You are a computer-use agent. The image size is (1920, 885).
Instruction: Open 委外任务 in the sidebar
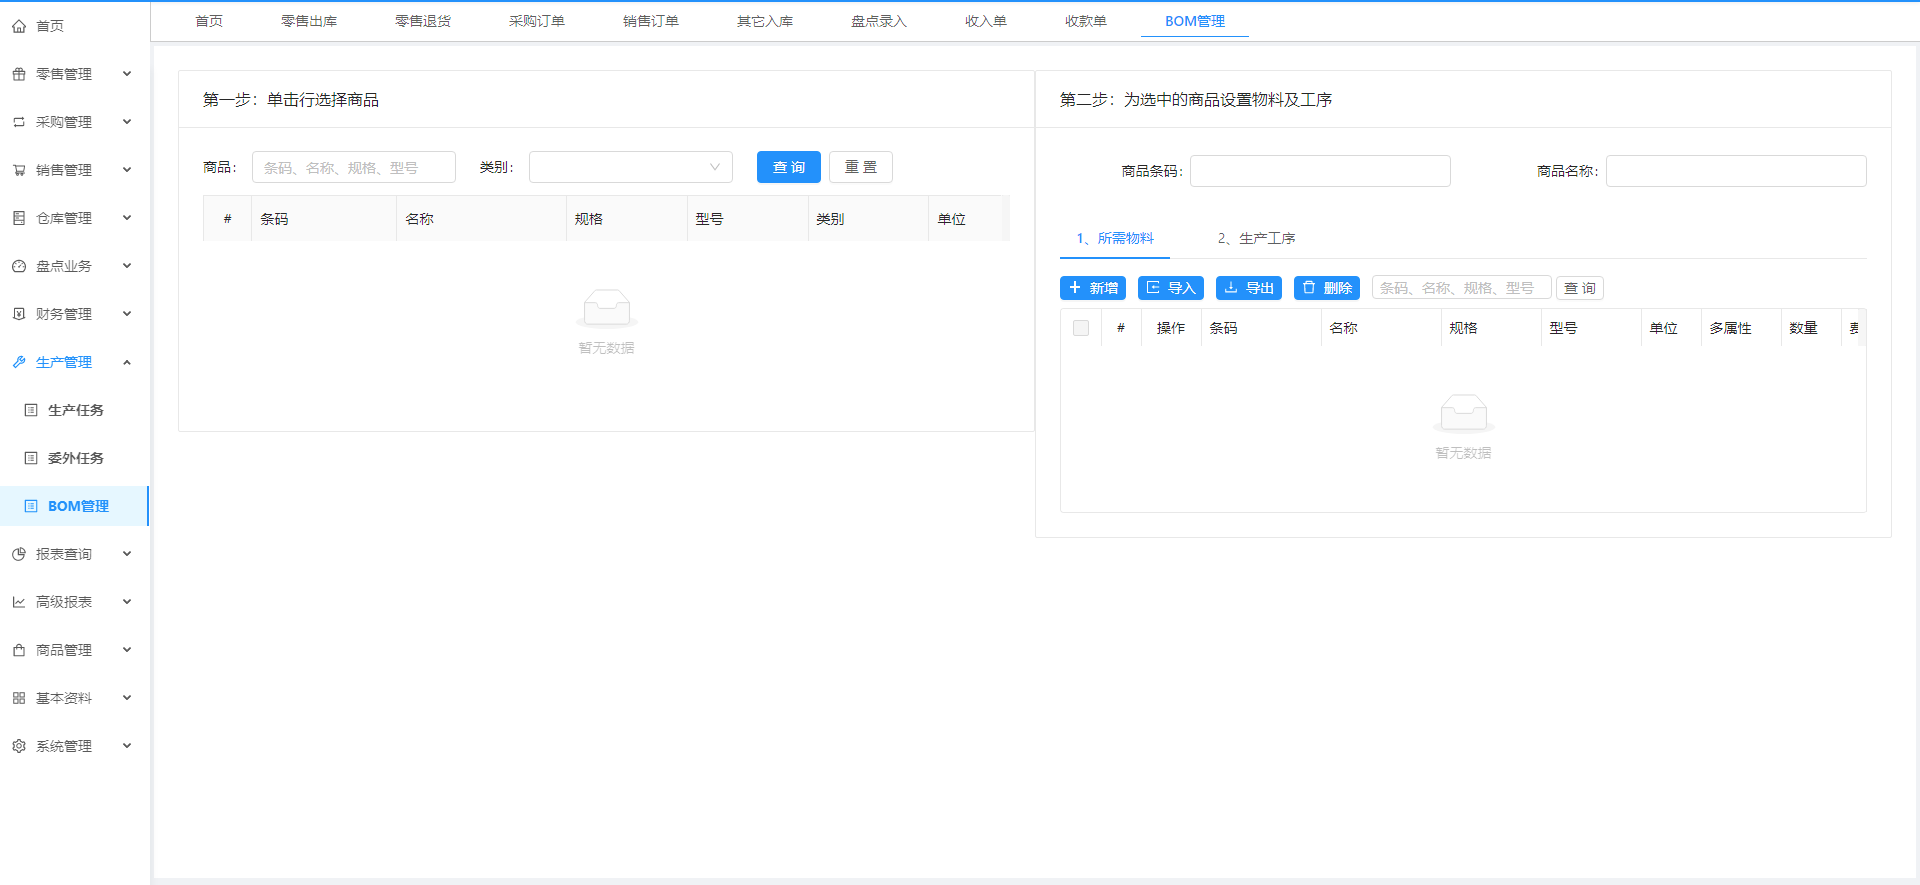[75, 458]
